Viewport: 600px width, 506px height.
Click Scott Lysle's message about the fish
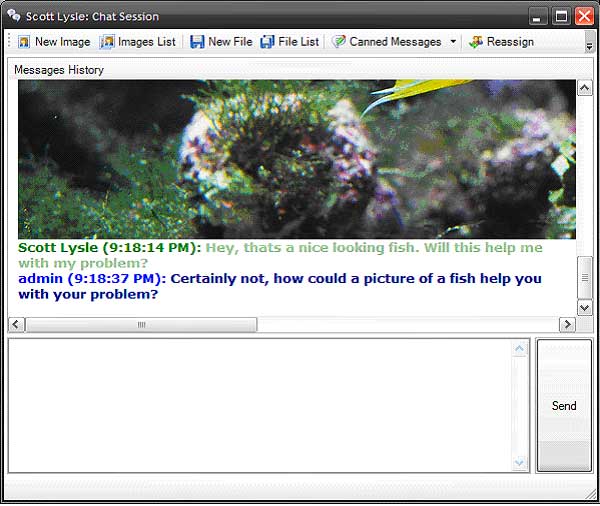tap(280, 255)
